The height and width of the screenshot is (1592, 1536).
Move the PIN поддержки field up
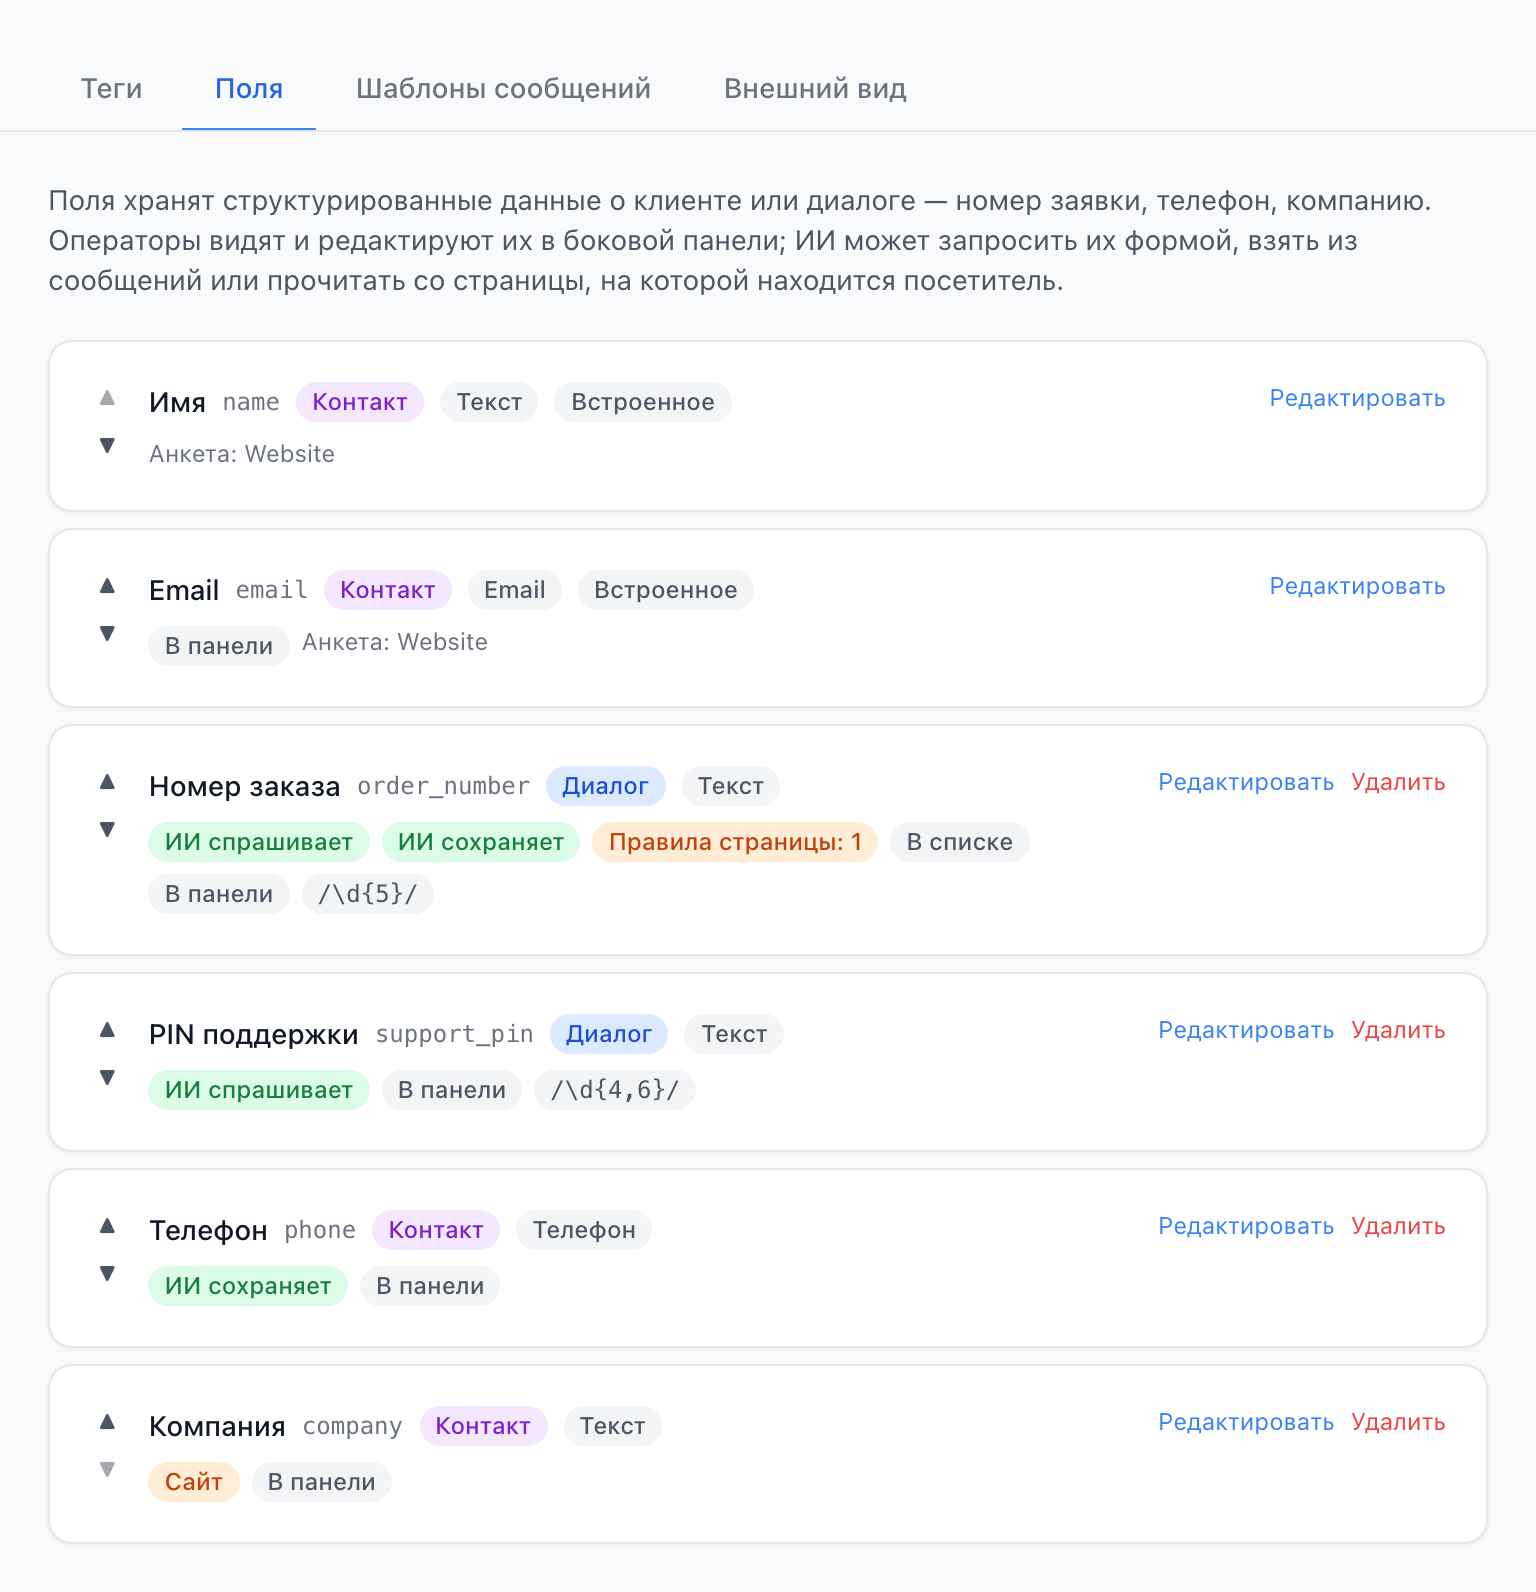pyautogui.click(x=107, y=1030)
